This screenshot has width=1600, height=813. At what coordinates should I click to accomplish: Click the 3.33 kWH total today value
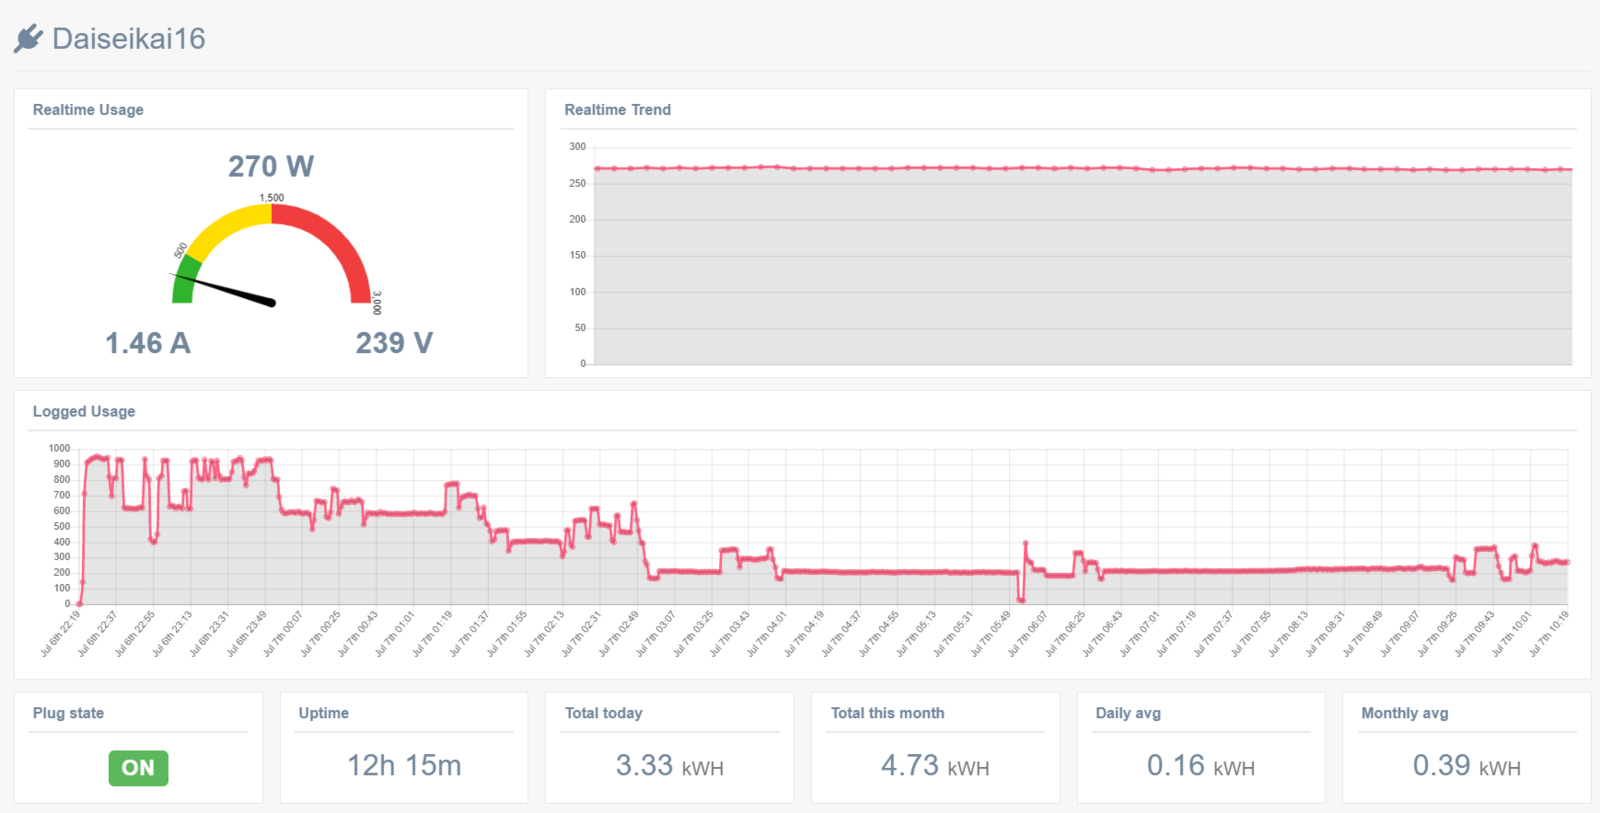(669, 766)
